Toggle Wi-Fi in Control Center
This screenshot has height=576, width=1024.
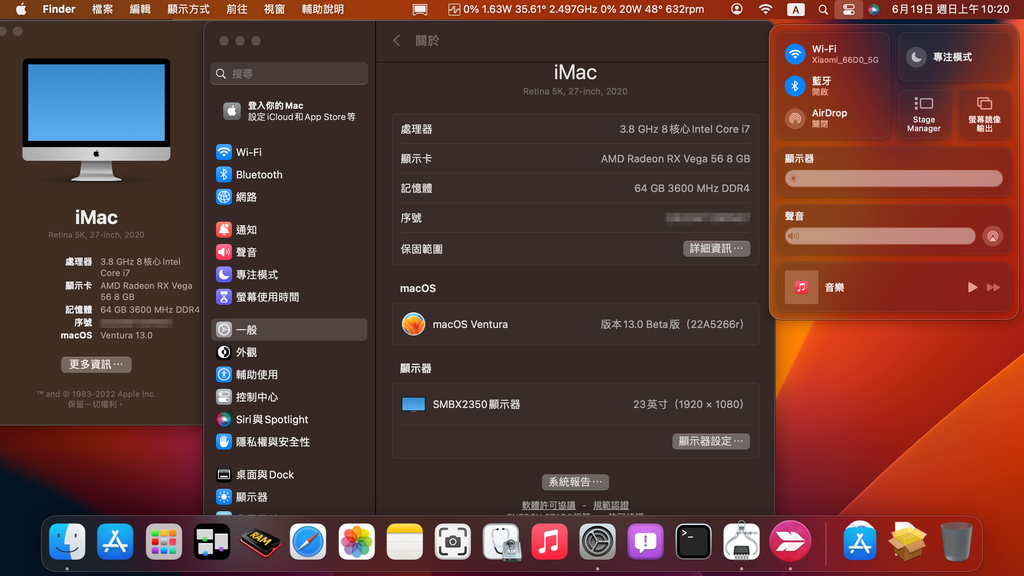click(x=795, y=54)
